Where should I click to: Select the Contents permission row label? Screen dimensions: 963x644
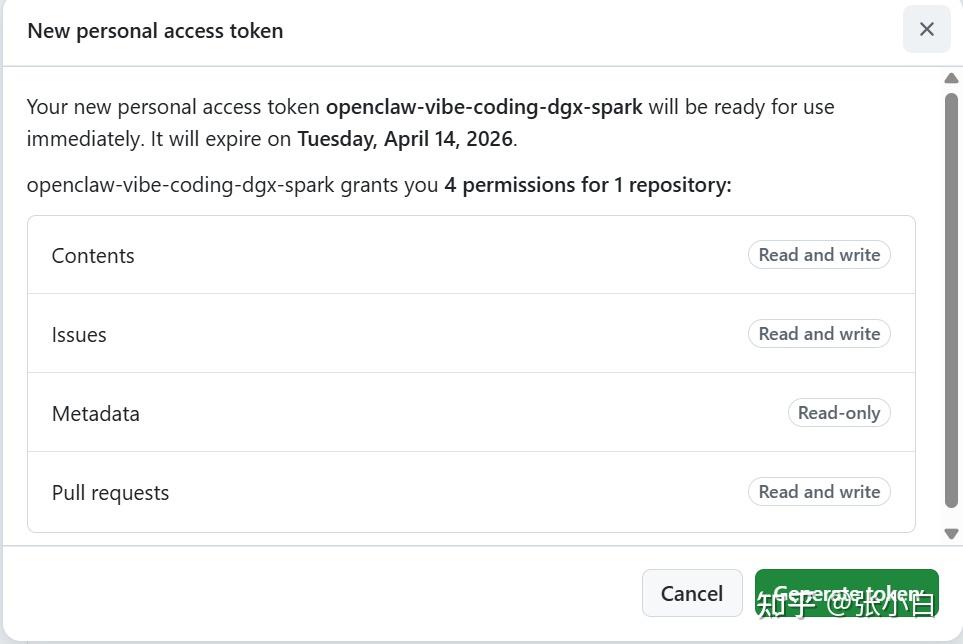pos(93,256)
